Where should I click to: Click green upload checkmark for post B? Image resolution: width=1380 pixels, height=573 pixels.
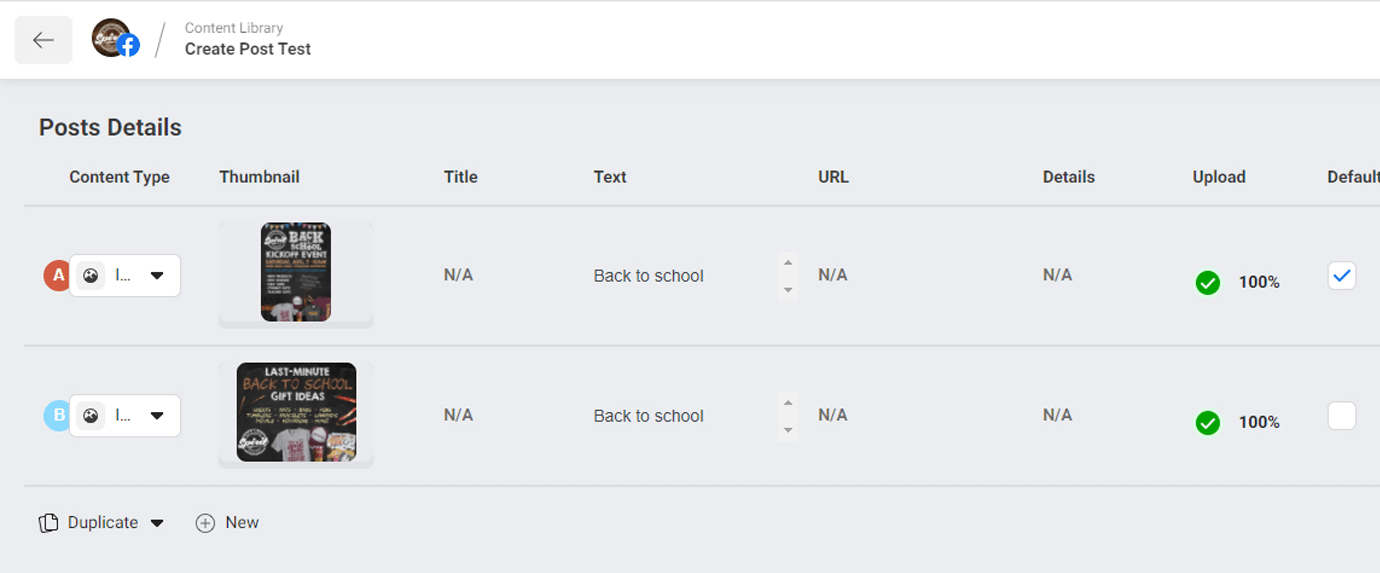pyautogui.click(x=1208, y=423)
